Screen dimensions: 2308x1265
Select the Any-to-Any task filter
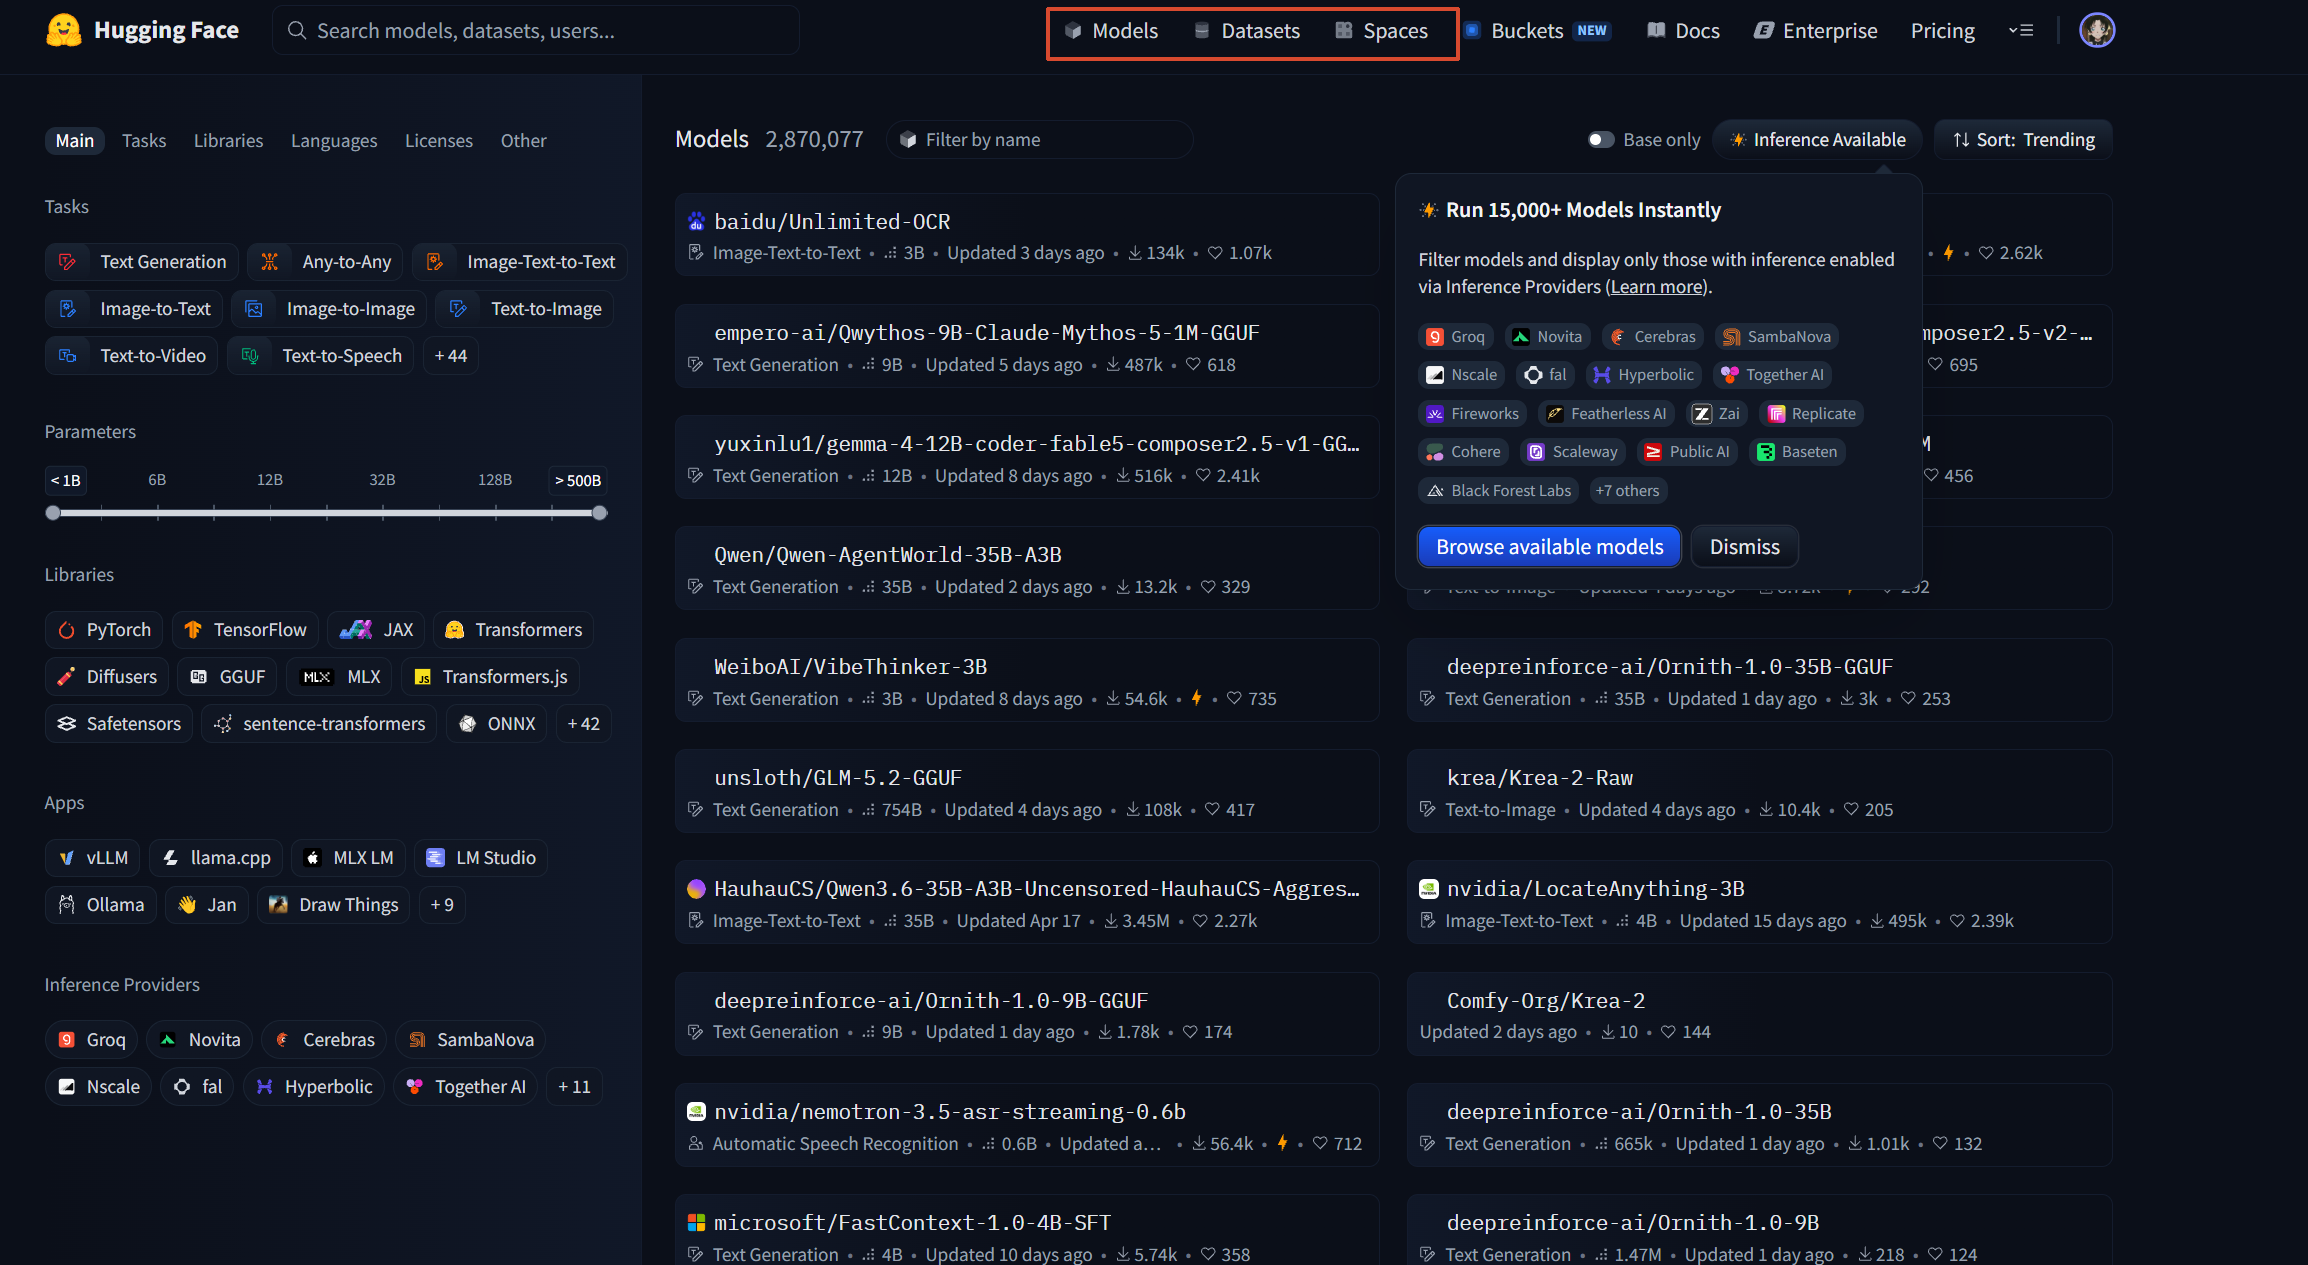pos(326,262)
